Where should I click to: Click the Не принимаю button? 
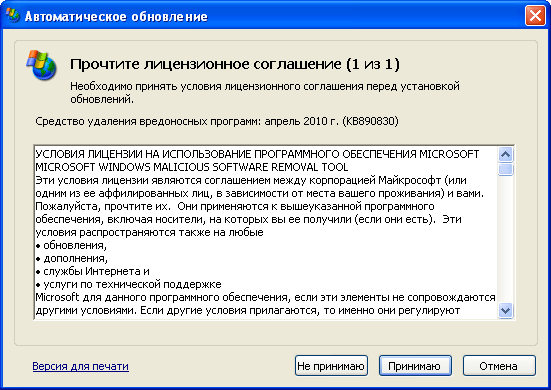[x=331, y=366]
